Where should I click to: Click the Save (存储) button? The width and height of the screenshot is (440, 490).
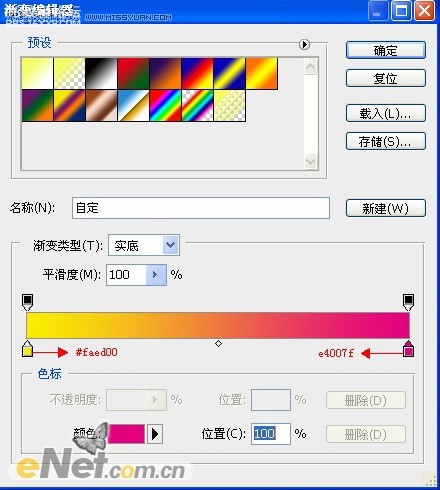(386, 141)
